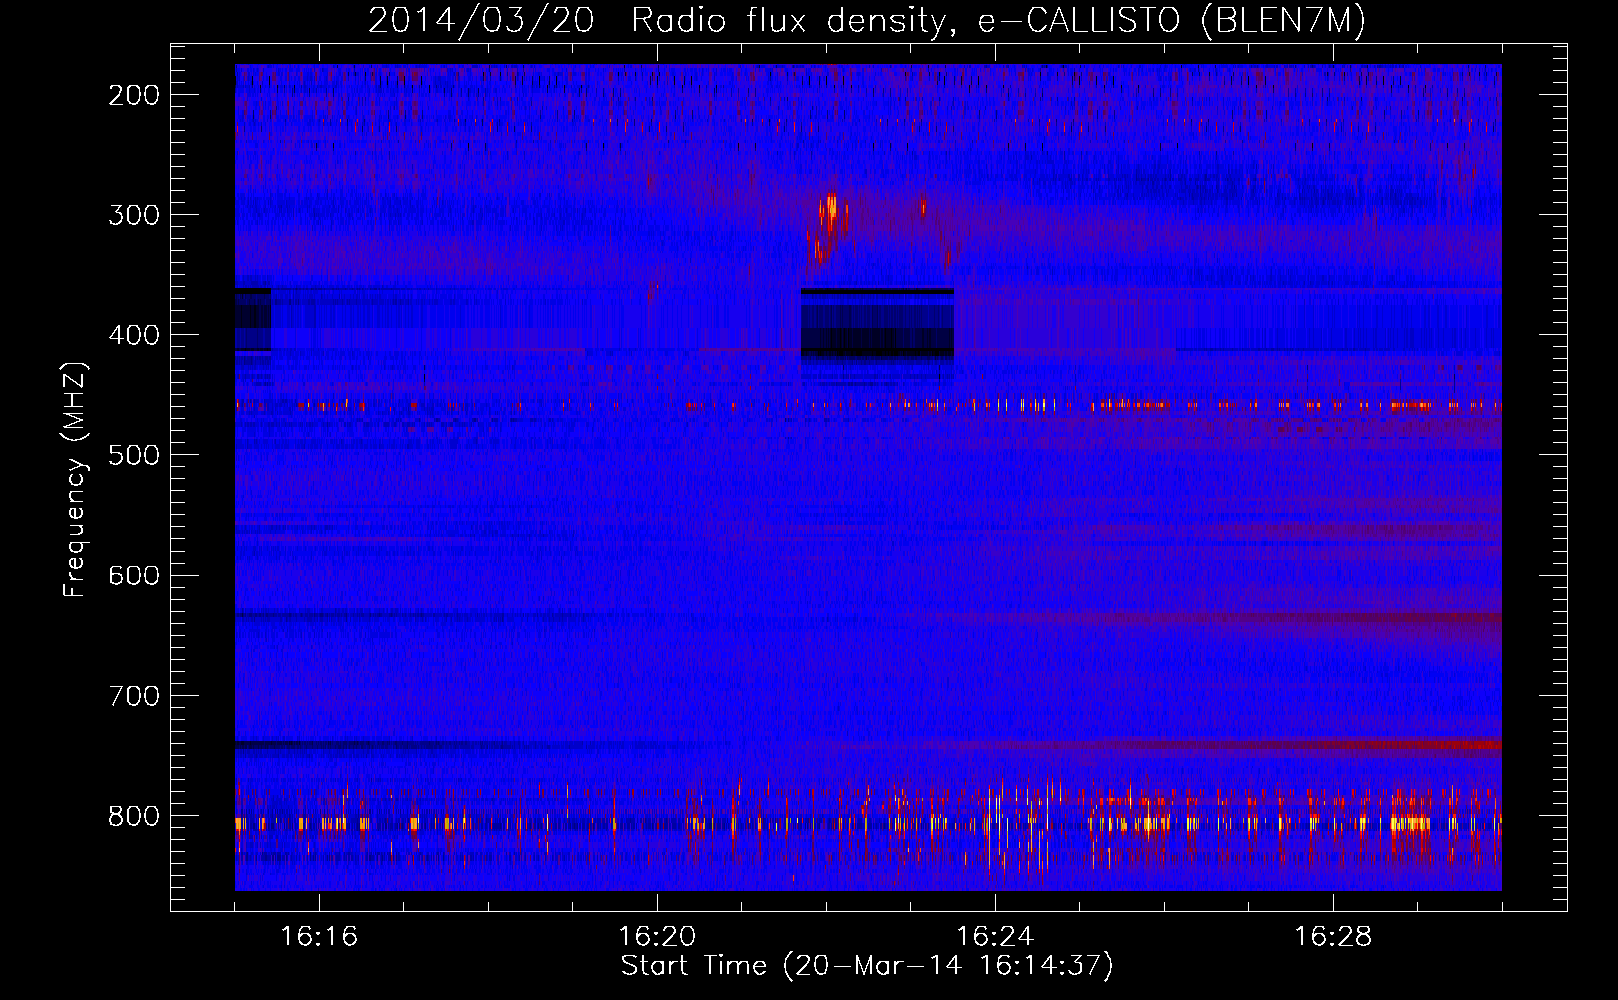This screenshot has width=1618, height=1000.
Task: Click the 700 frequency tick label
Action: click(x=134, y=696)
